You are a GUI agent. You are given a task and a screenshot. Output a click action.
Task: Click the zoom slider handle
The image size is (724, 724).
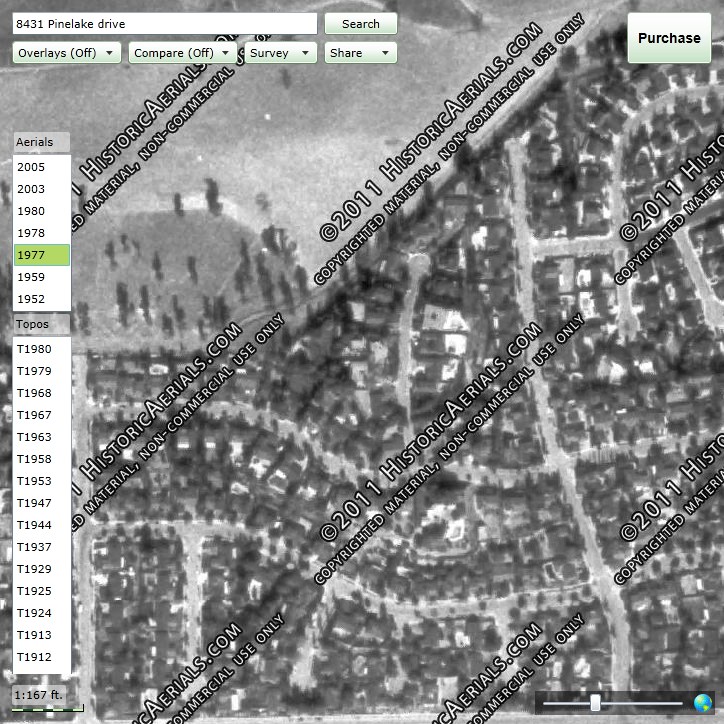595,703
